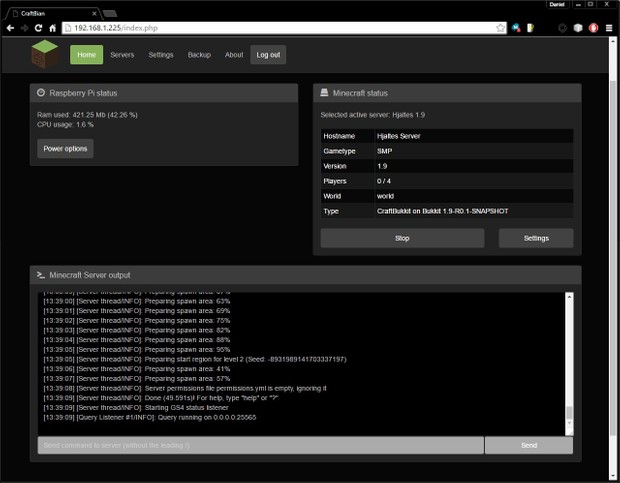620x483 pixels.
Task: Click Send to submit the server command
Action: (x=529, y=445)
